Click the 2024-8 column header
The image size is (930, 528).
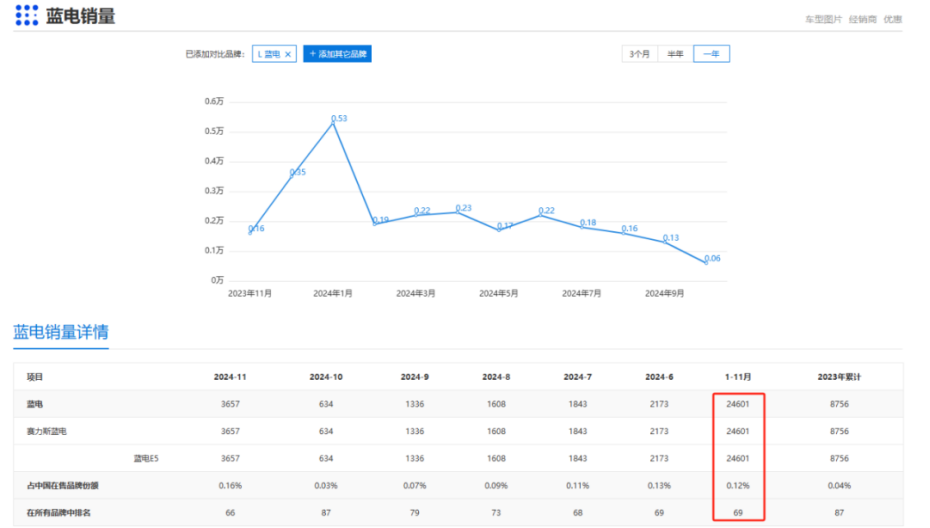496,377
